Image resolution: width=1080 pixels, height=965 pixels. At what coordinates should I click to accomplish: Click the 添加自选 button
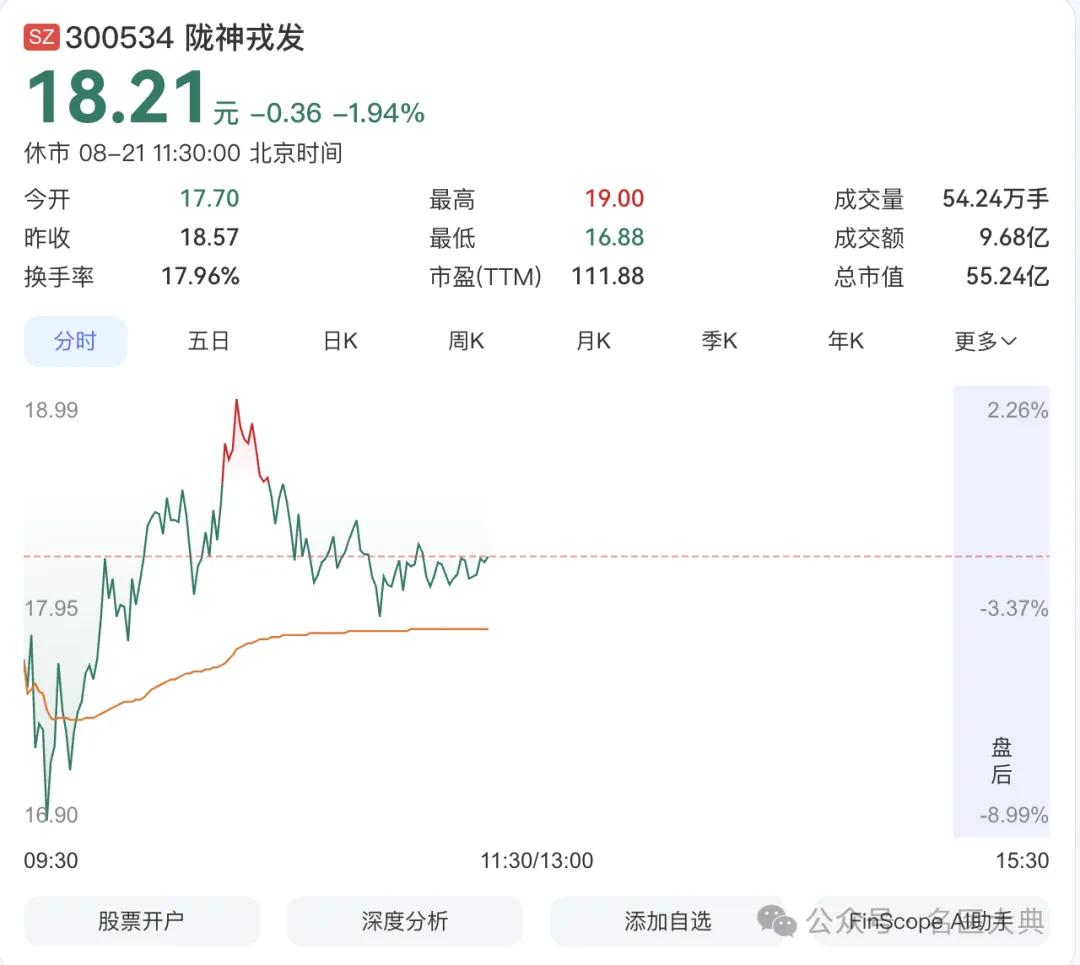coord(667,921)
